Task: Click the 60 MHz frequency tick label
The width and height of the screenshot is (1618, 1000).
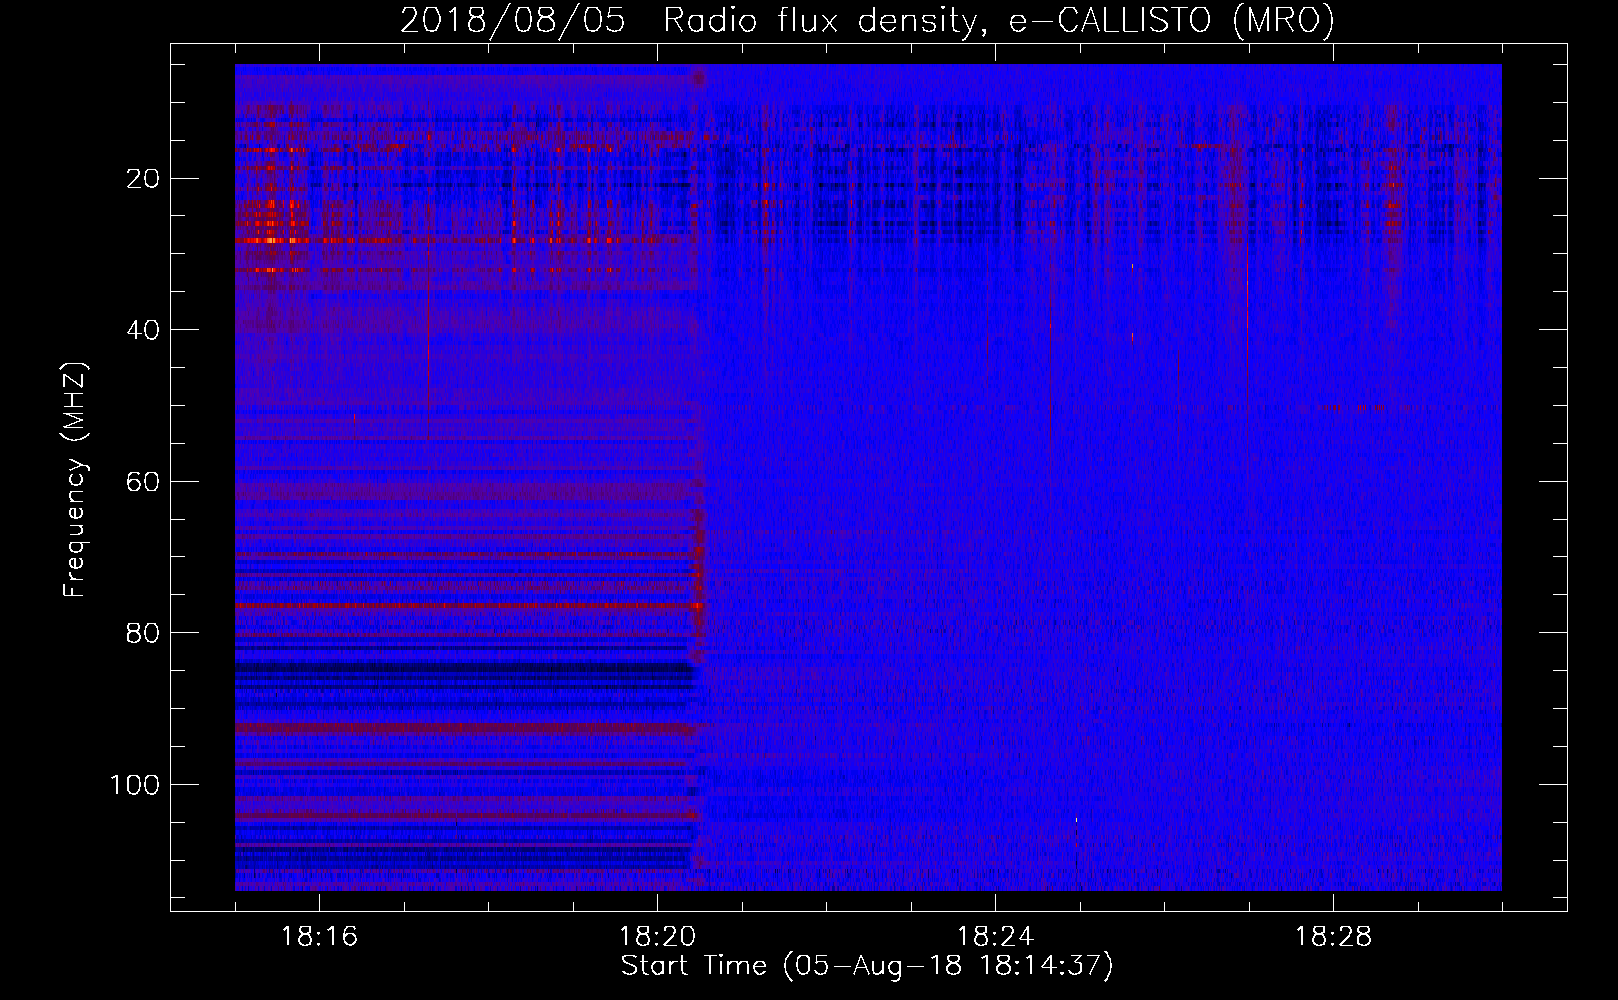Action: [144, 482]
